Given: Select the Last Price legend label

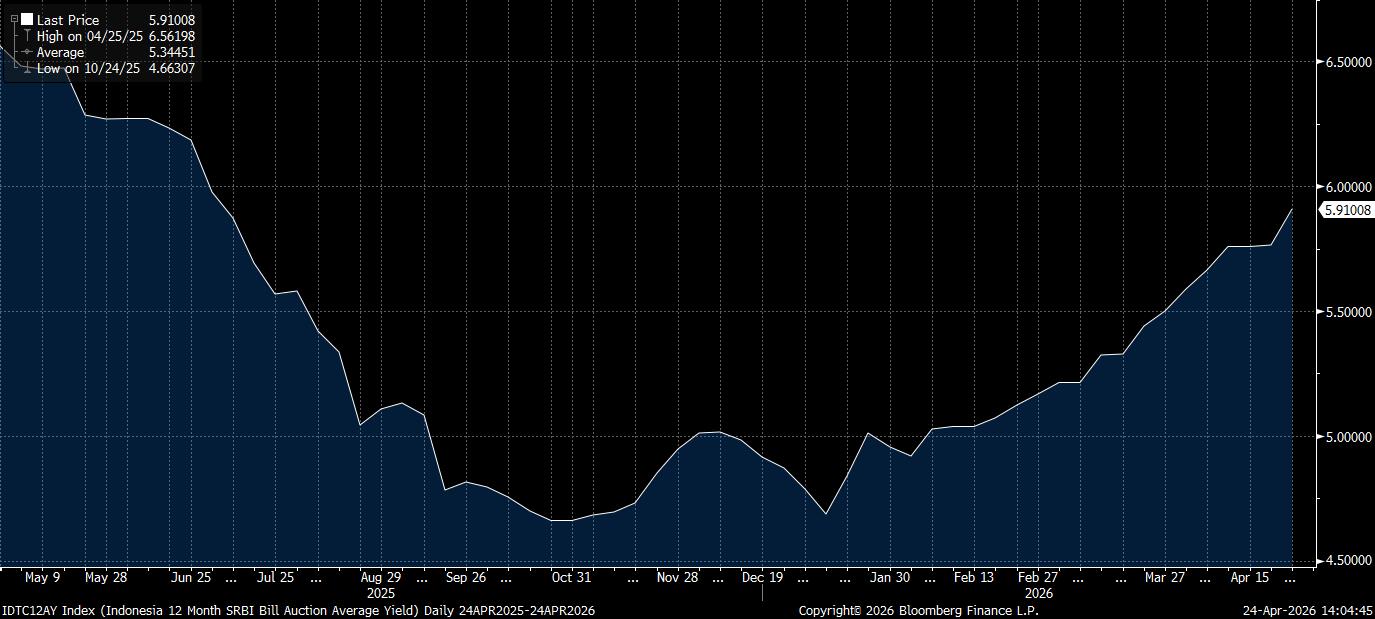Looking at the screenshot, I should (x=66, y=20).
